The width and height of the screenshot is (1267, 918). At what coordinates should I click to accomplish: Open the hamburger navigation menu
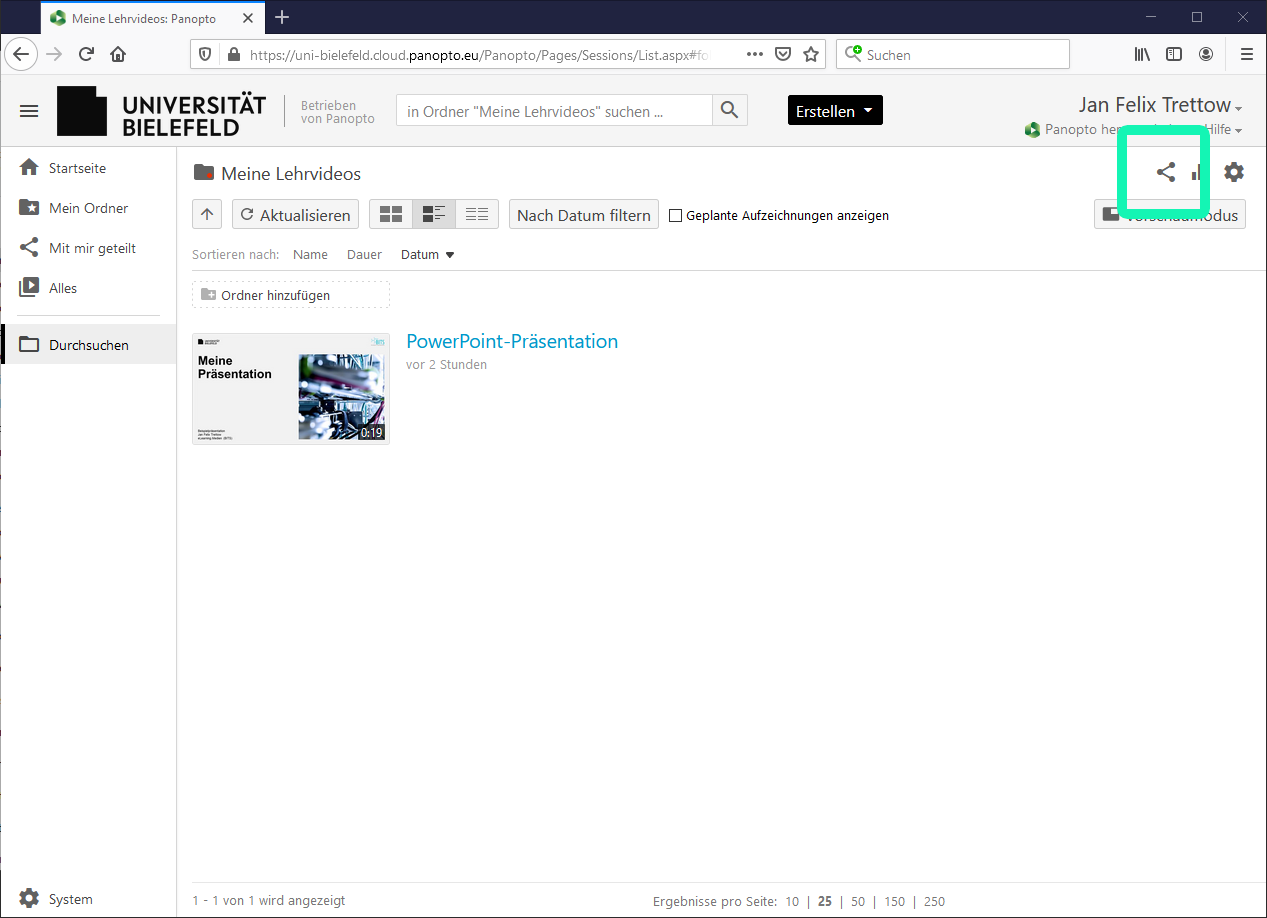pyautogui.click(x=29, y=111)
